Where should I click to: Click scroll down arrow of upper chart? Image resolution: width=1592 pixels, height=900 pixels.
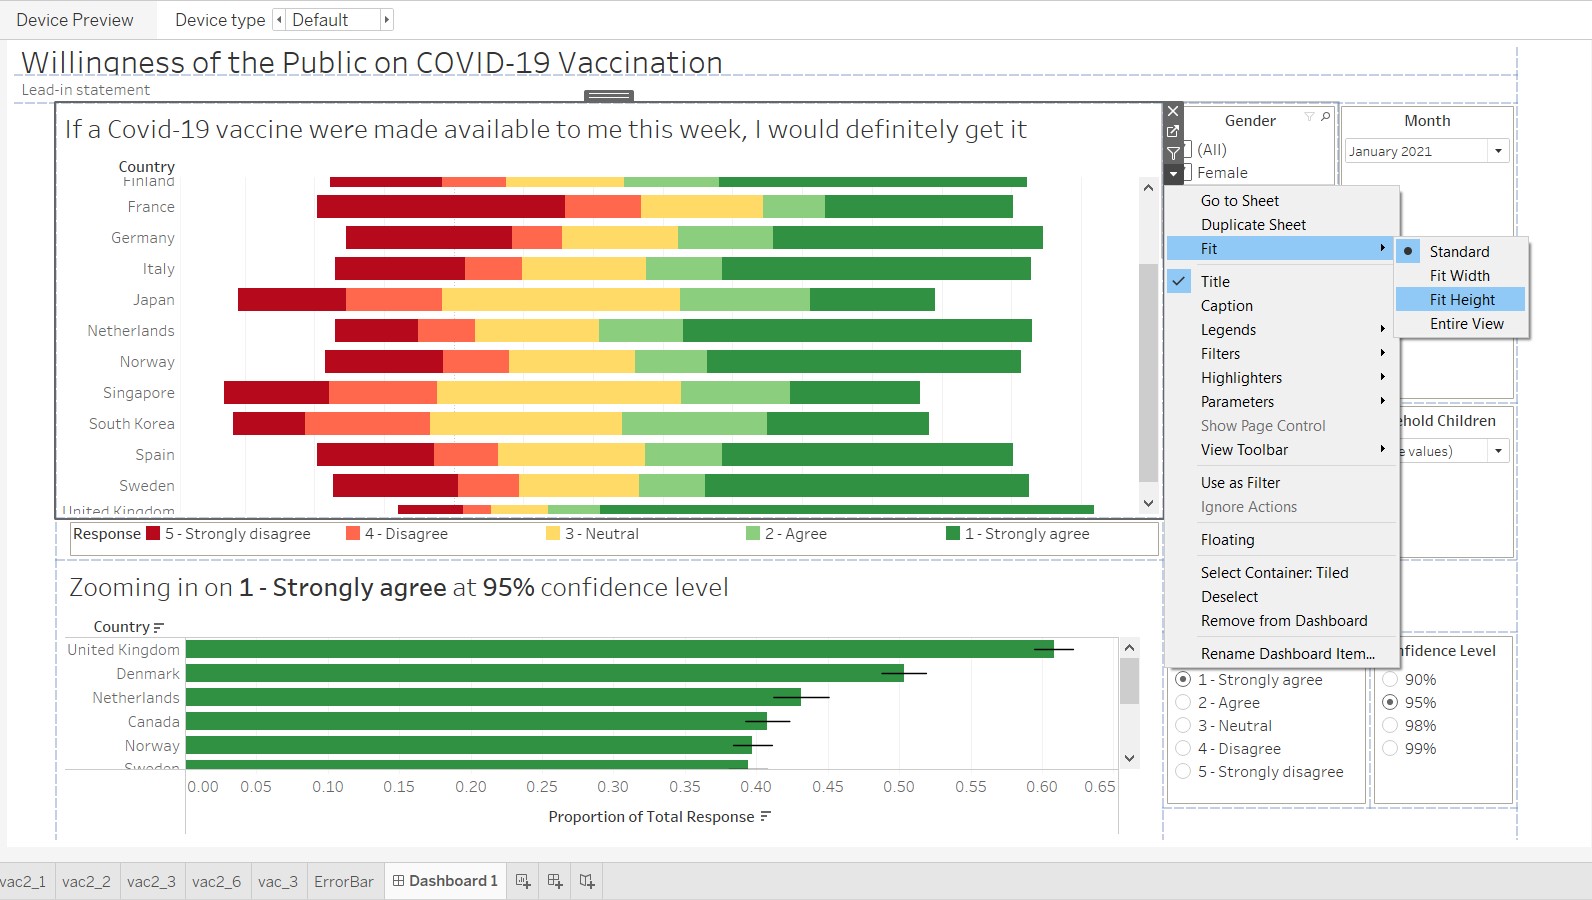click(1148, 503)
